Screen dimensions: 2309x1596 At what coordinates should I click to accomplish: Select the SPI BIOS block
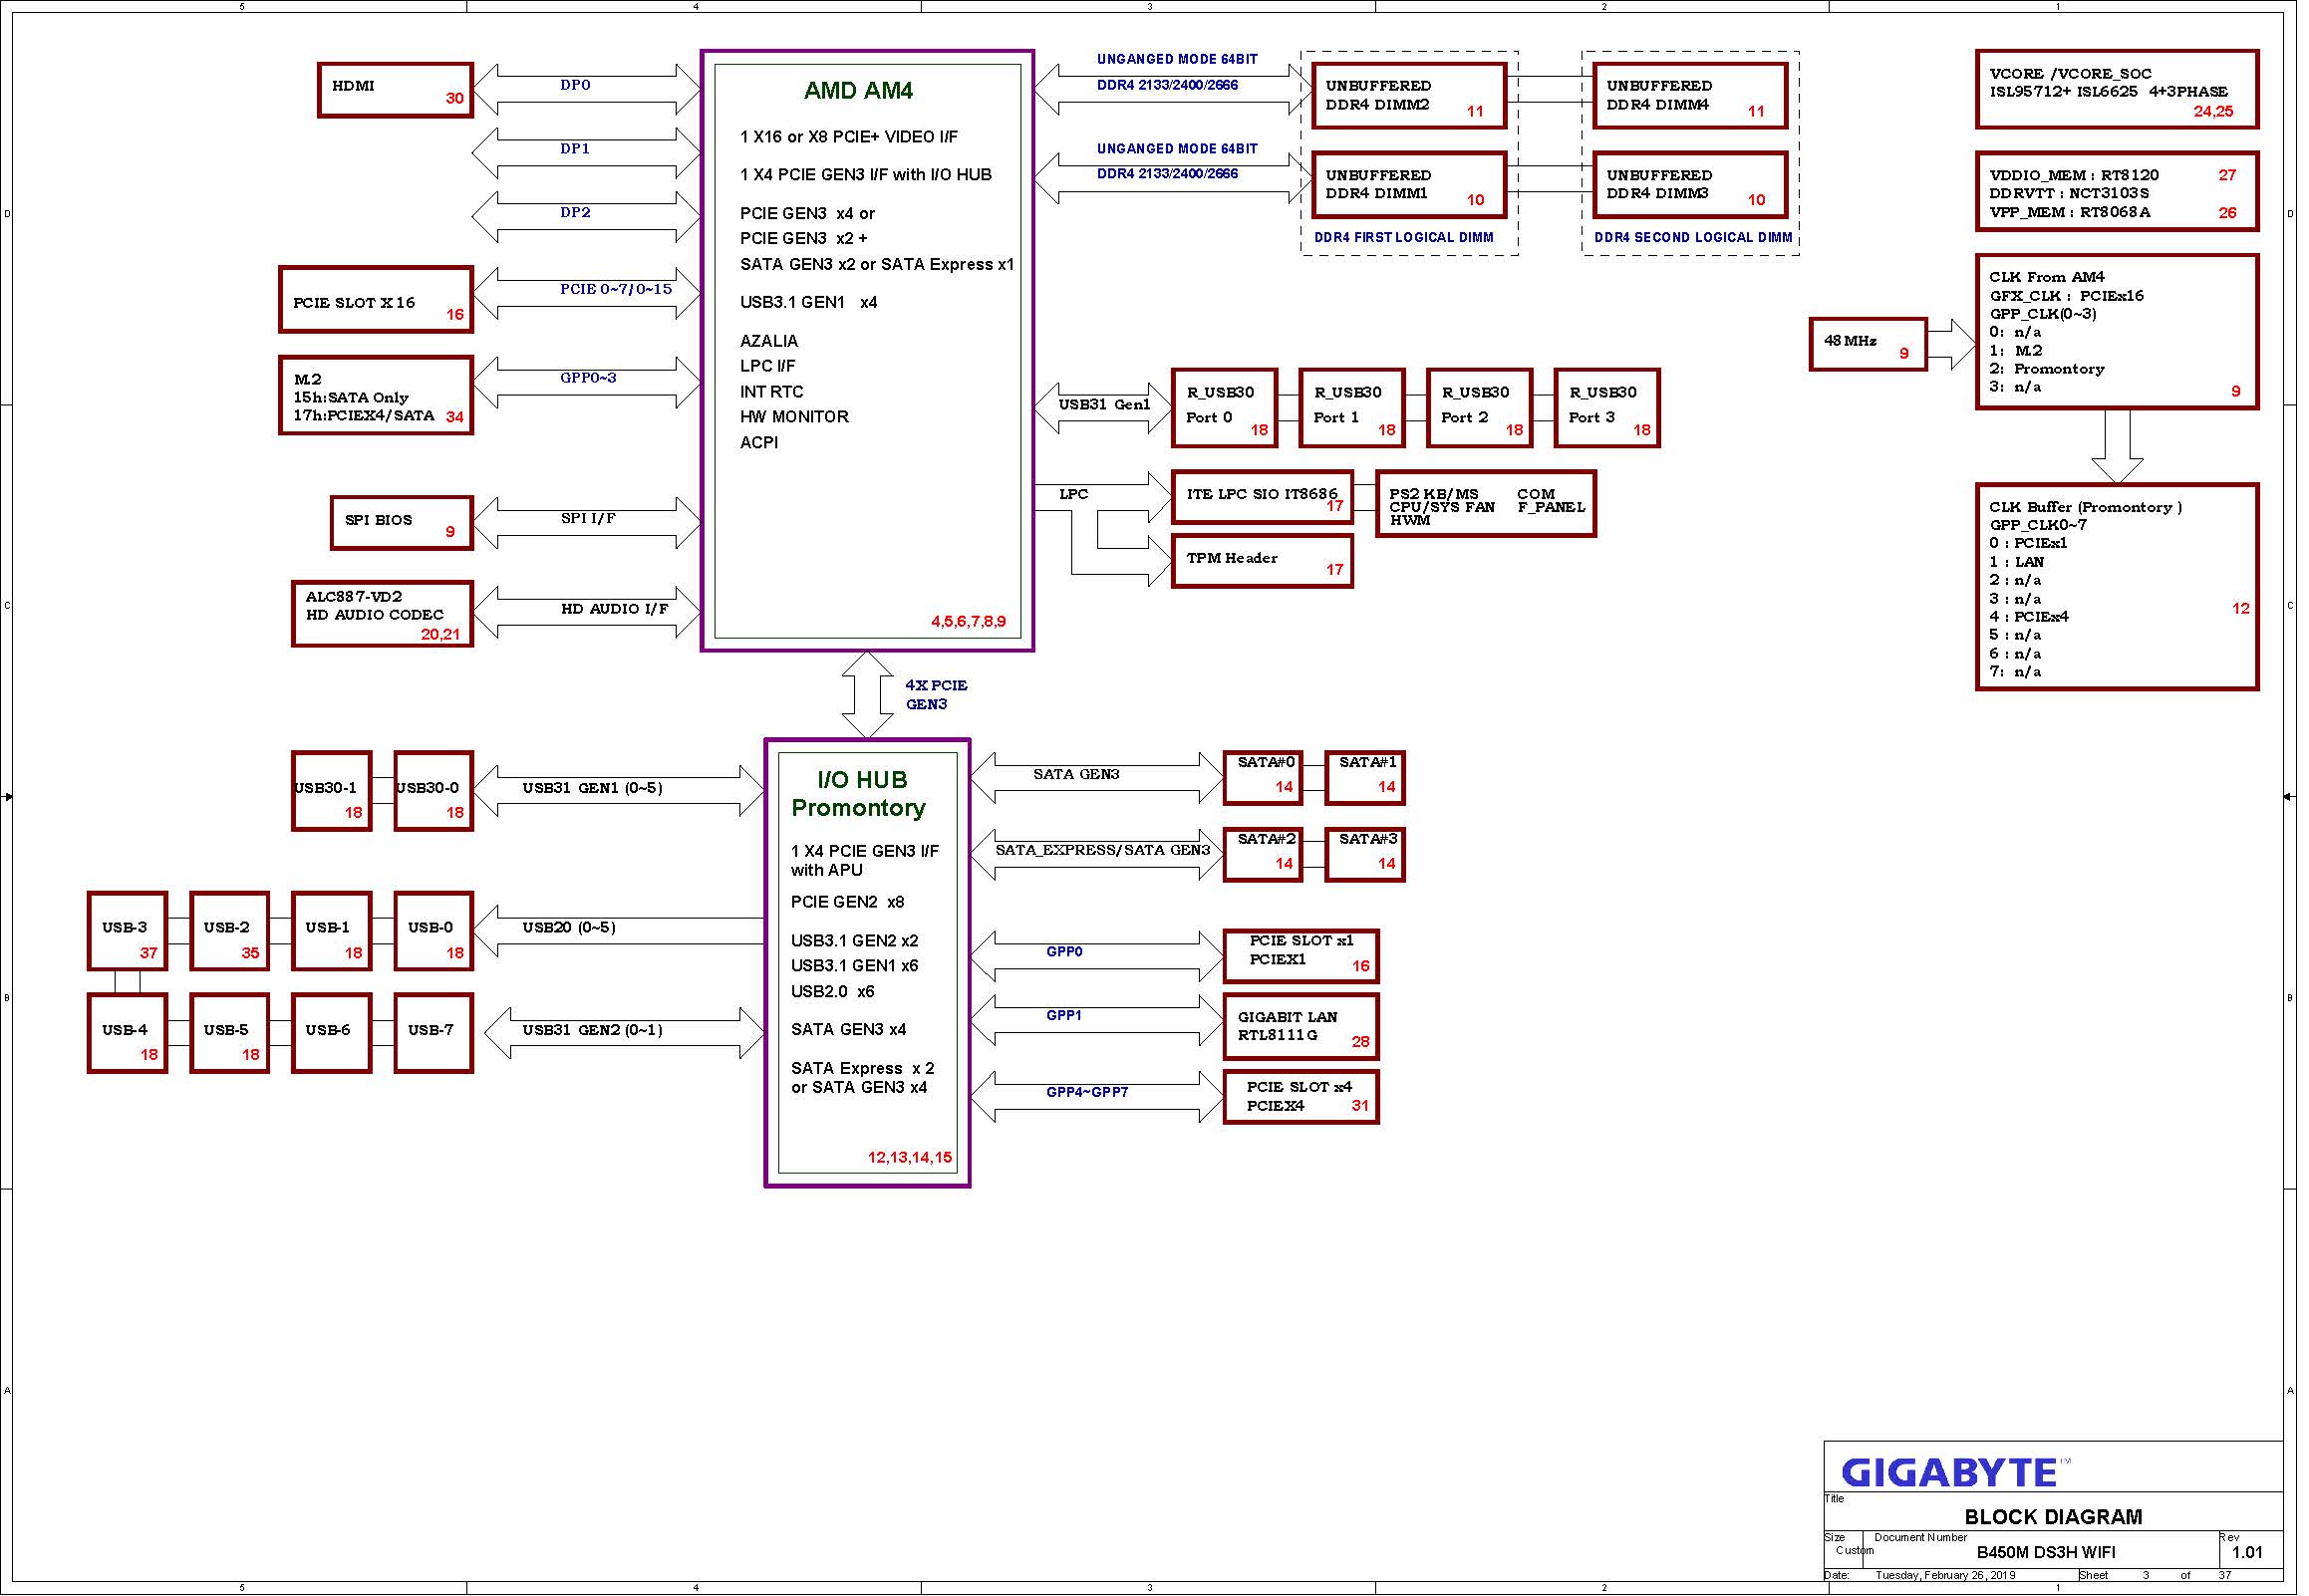(402, 523)
